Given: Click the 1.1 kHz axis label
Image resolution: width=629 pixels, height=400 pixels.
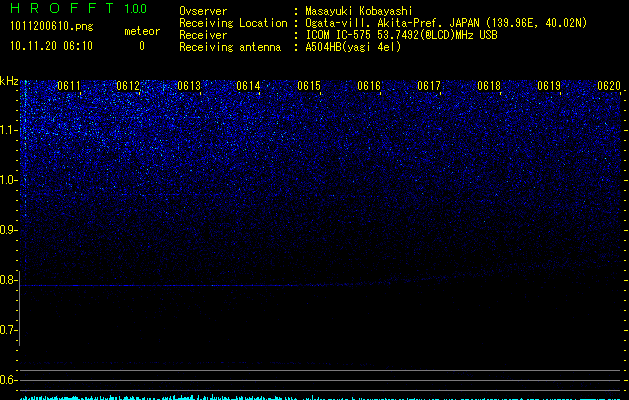Looking at the screenshot, I should [8, 130].
